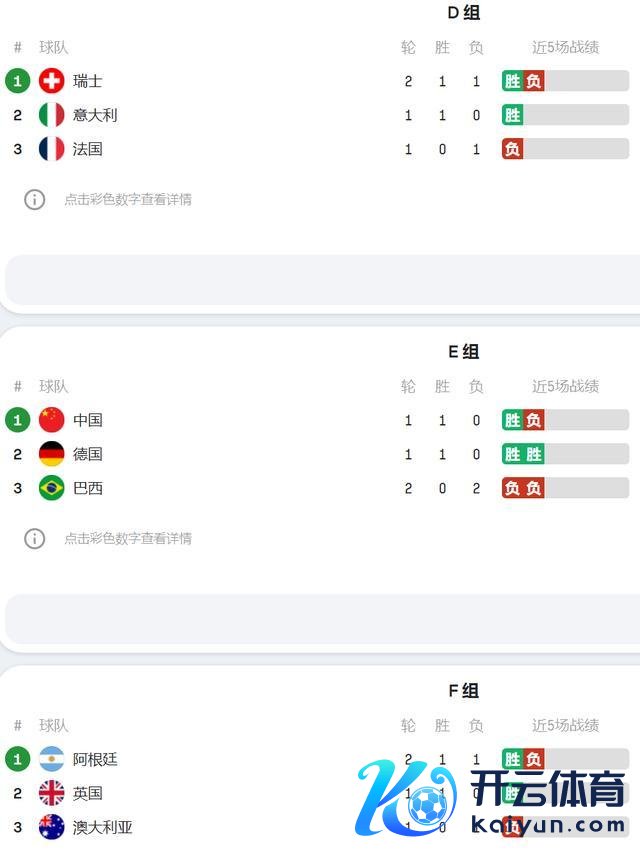This screenshot has width=640, height=858.
Task: Click first 负 badge in 巴西 row
Action: (x=513, y=488)
